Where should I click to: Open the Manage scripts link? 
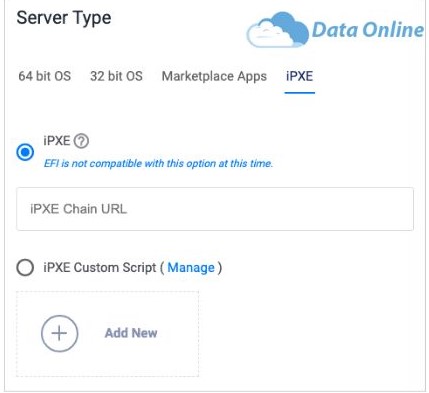[x=191, y=267]
